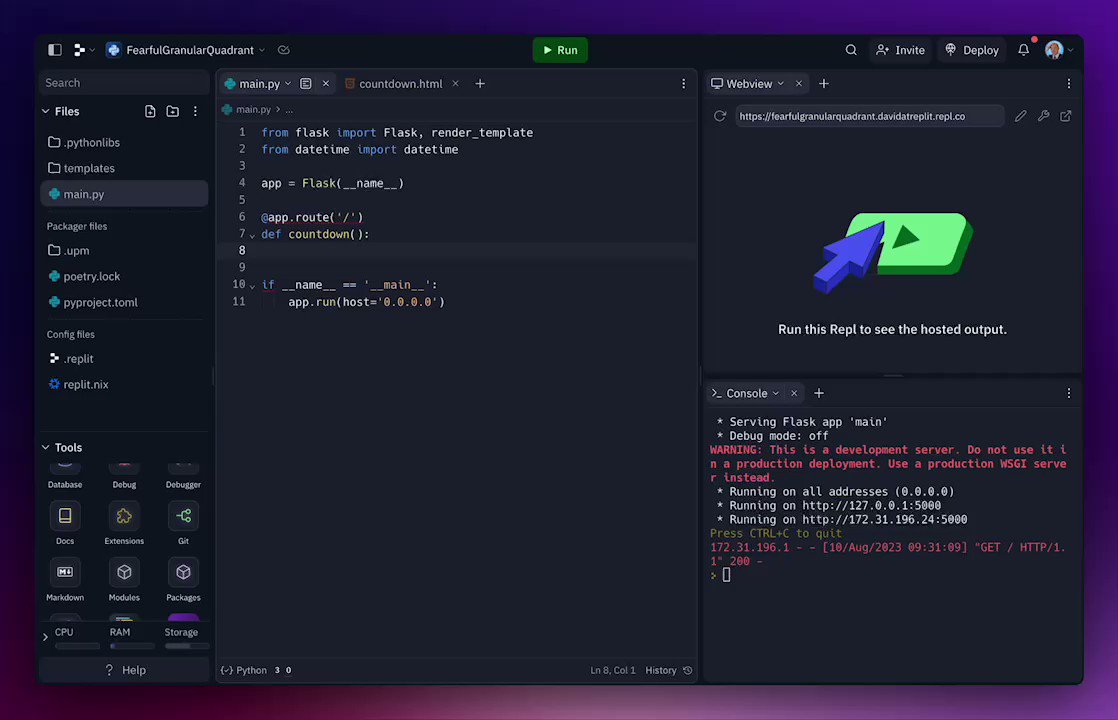Click the Invite button
This screenshot has height=720, width=1118.
901,50
